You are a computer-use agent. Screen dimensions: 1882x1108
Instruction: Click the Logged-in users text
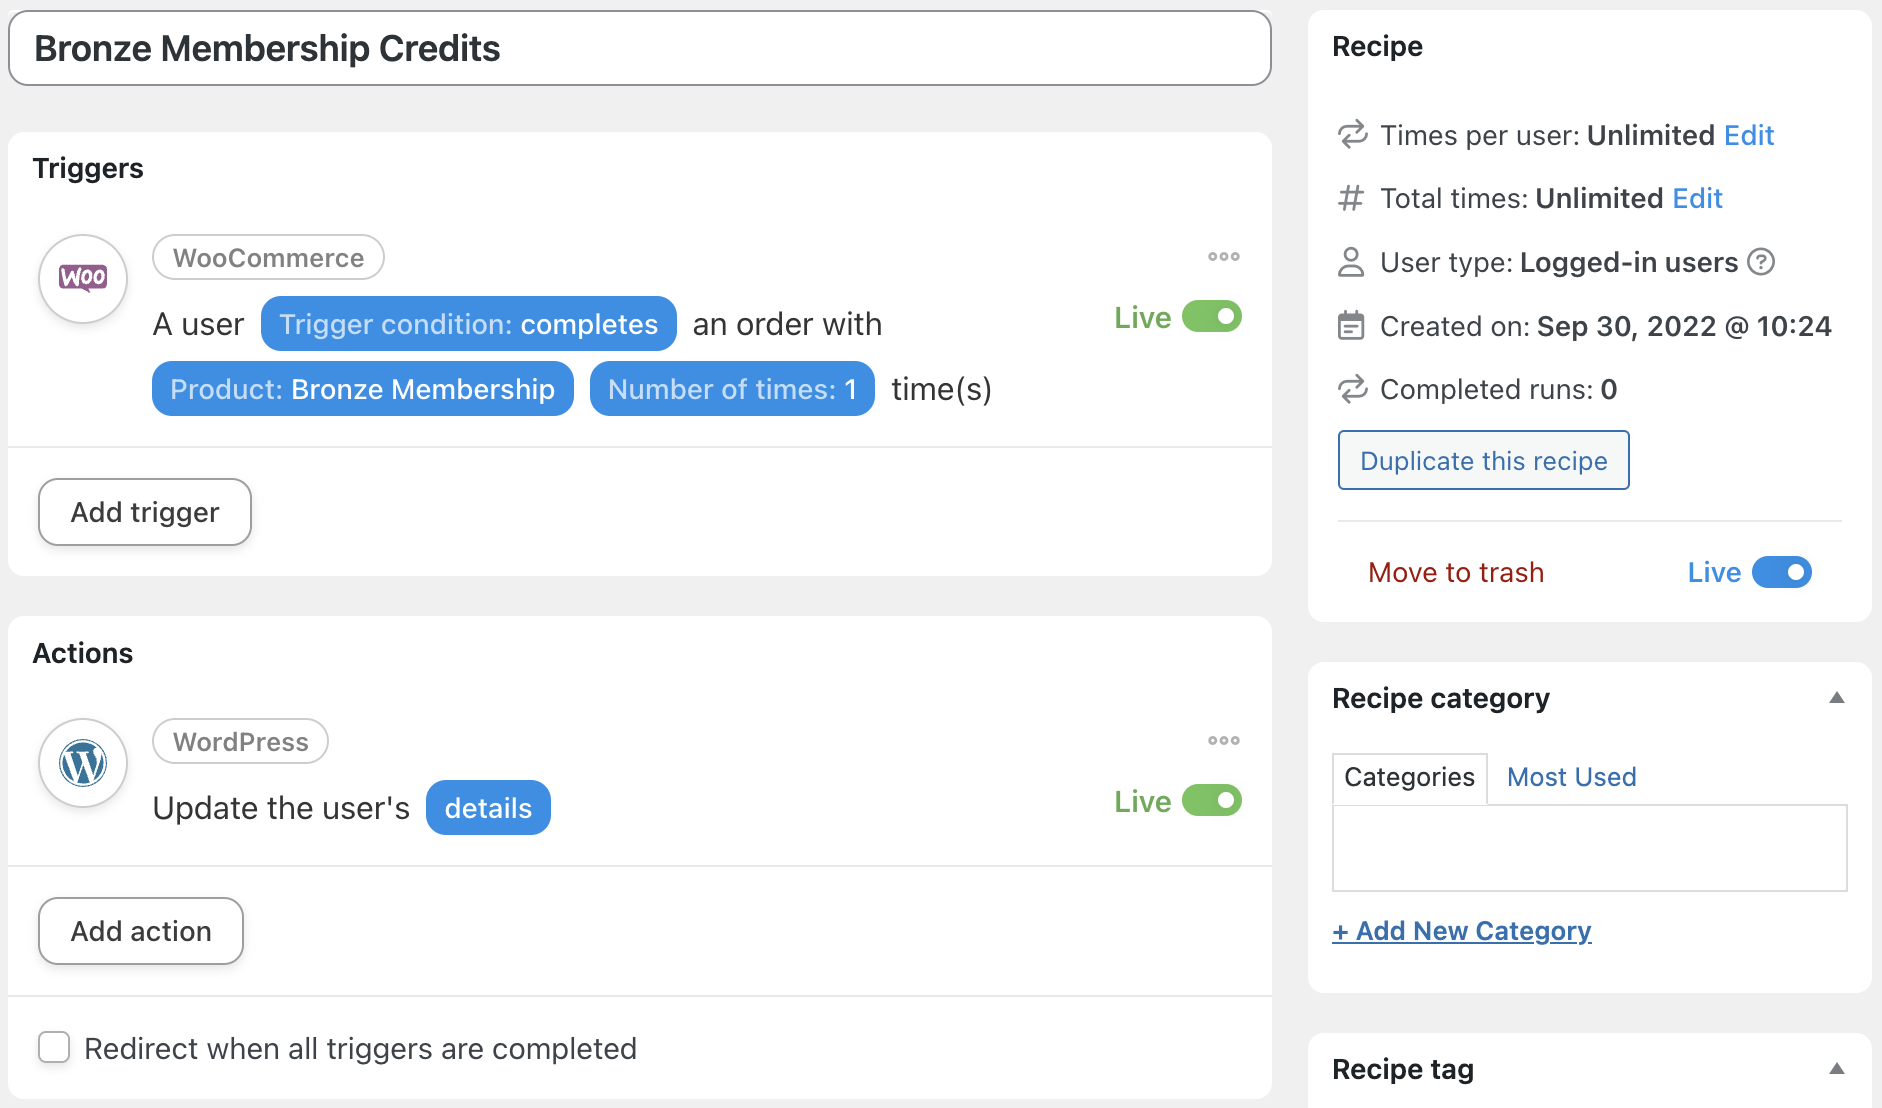(1629, 262)
